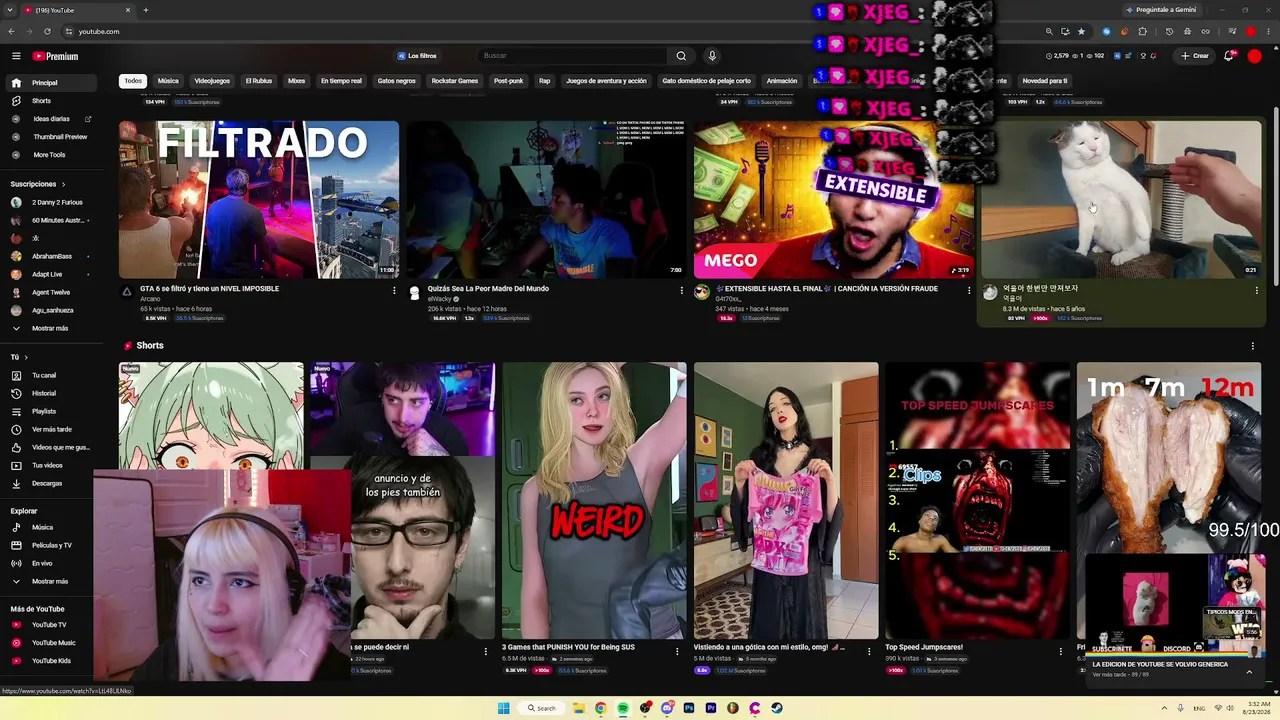Select the Gatos negros filter chip
Viewport: 1280px width, 720px height.
tap(396, 81)
